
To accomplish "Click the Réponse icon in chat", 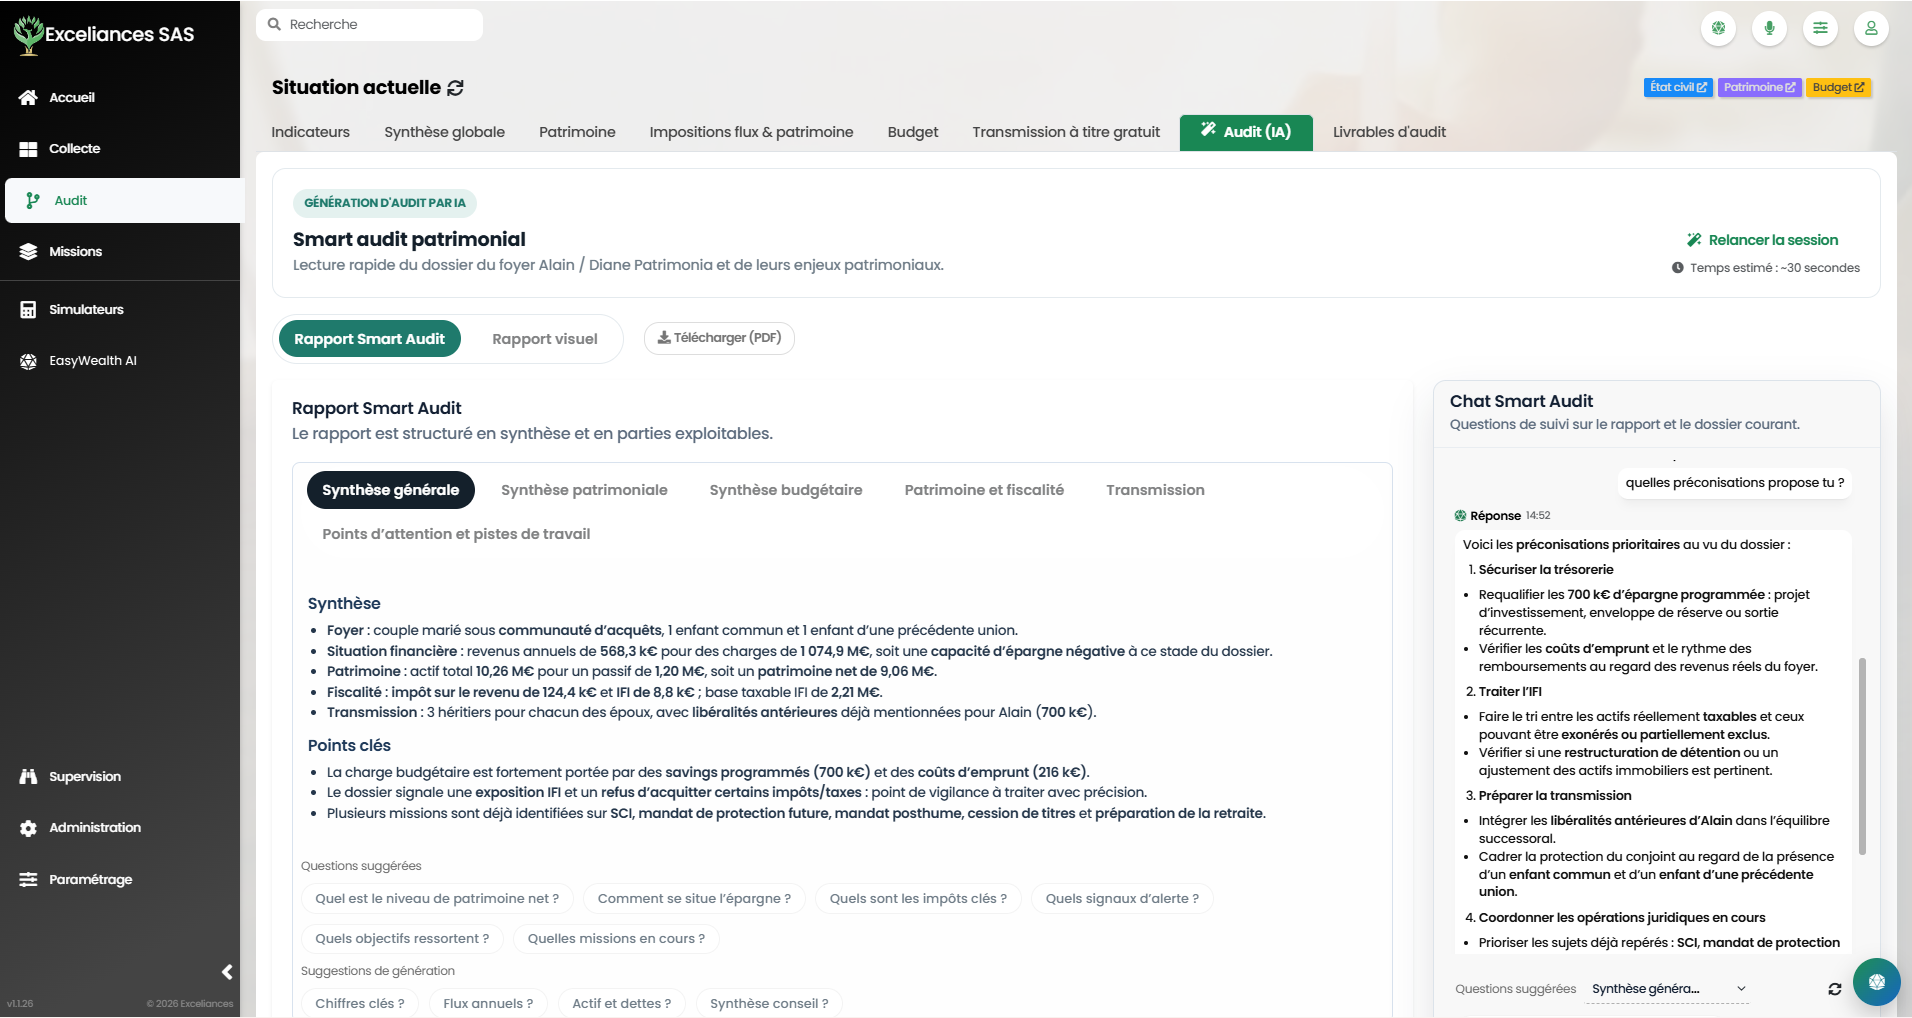I will coord(1460,516).
